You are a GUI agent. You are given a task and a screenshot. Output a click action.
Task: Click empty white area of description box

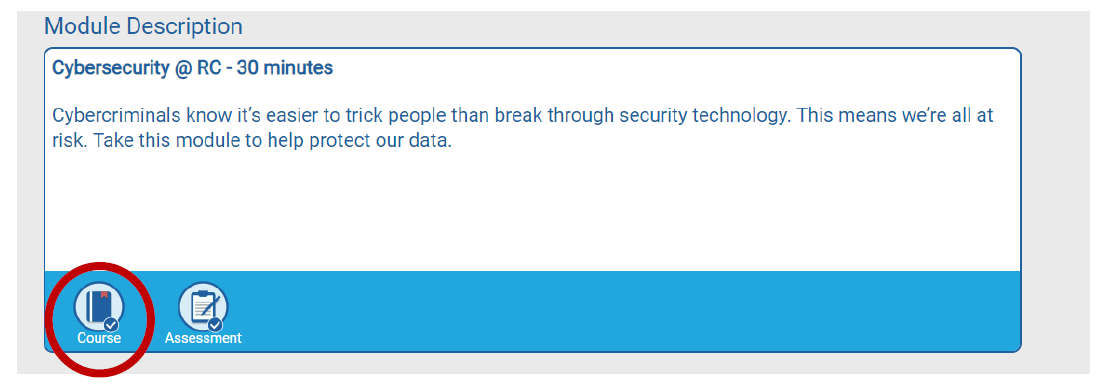532,212
